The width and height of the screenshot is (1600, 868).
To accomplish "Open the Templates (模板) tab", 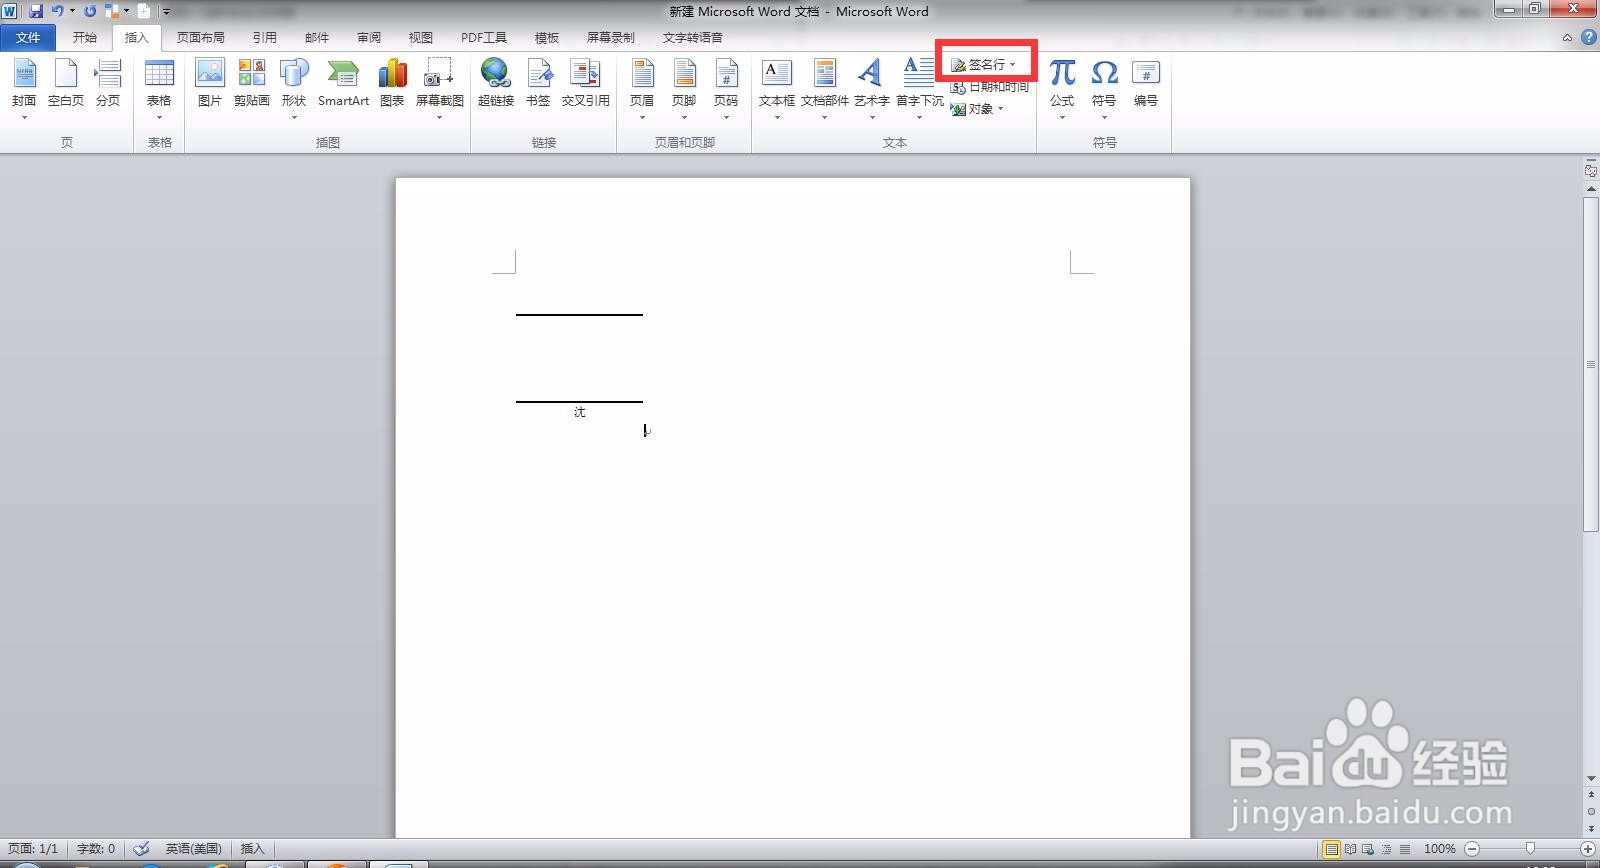I will (x=547, y=37).
